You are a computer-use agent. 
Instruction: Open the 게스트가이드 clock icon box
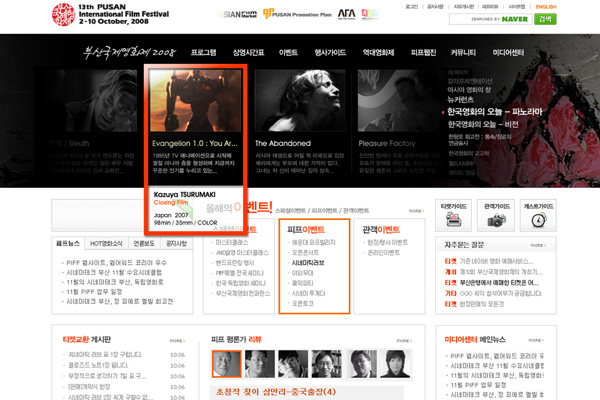(538, 215)
